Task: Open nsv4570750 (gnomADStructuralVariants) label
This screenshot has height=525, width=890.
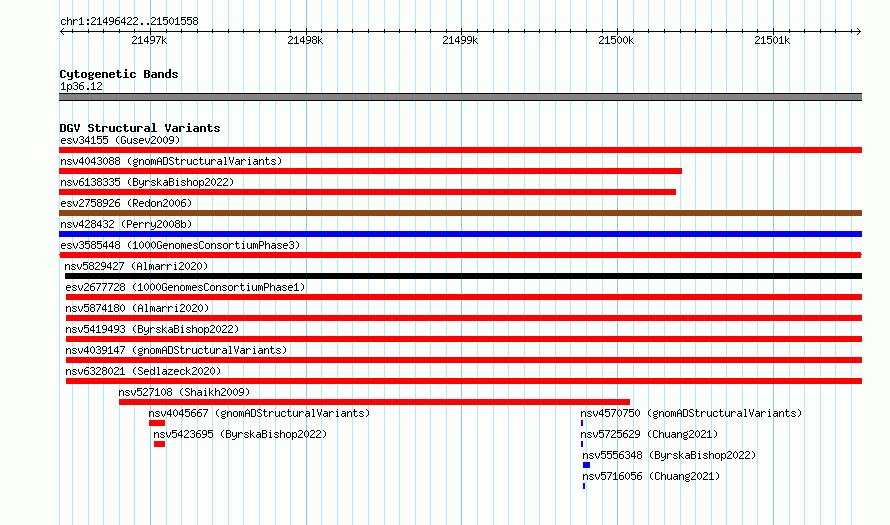Action: click(691, 413)
